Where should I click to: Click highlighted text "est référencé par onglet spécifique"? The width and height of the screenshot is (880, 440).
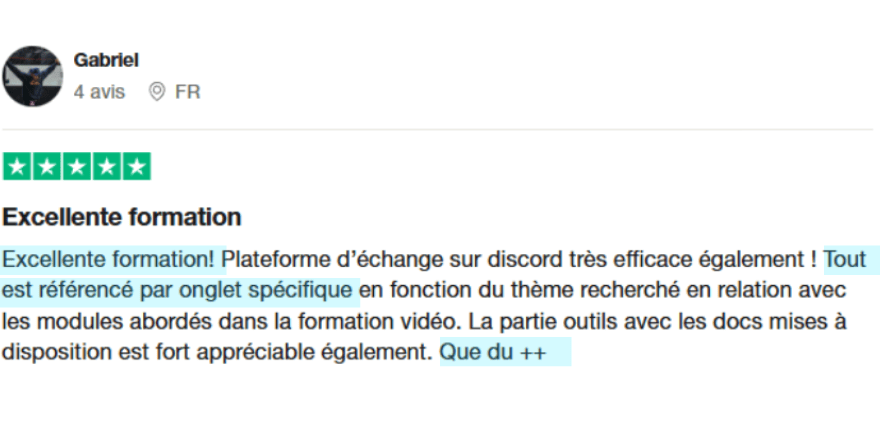coord(177,291)
